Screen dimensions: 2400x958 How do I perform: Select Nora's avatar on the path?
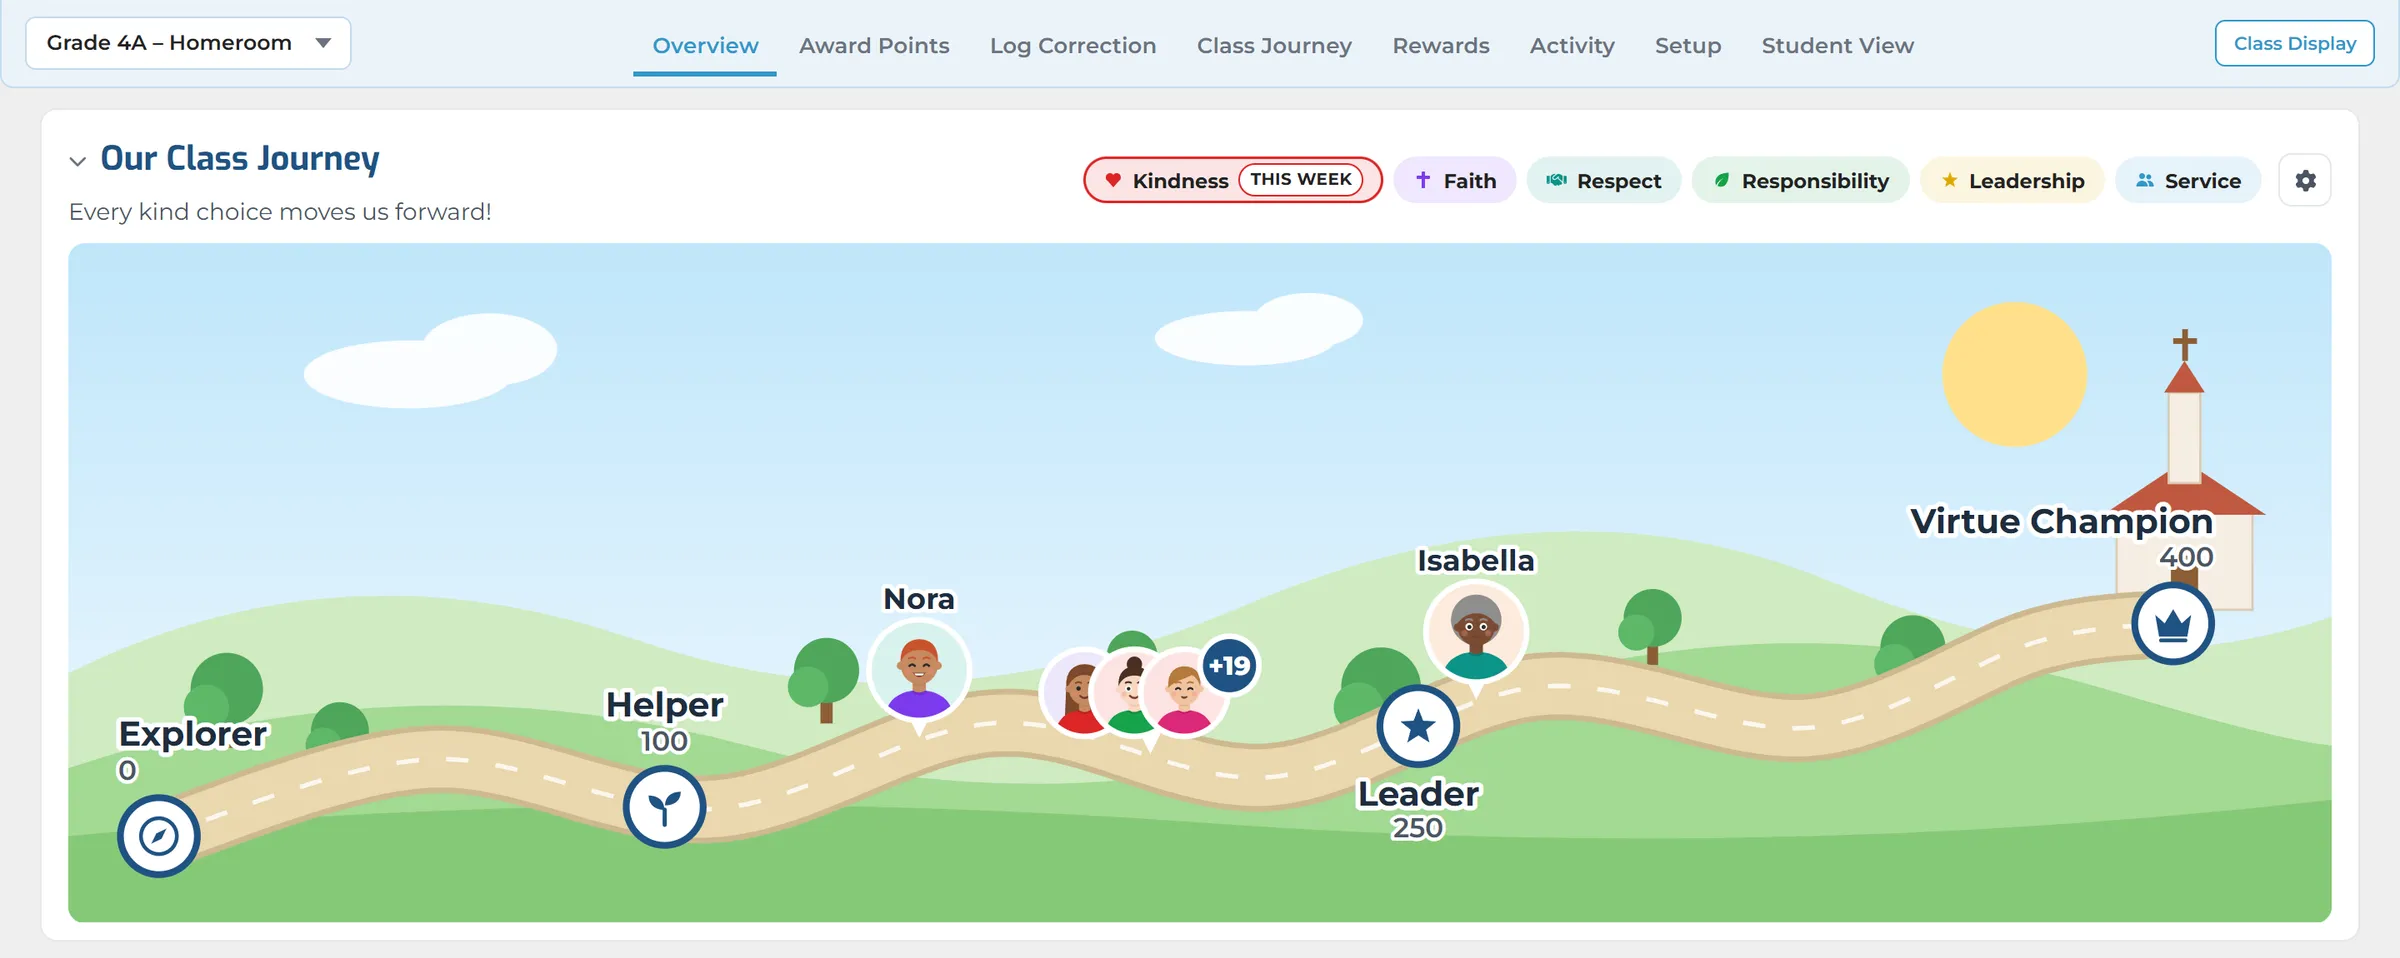(919, 669)
